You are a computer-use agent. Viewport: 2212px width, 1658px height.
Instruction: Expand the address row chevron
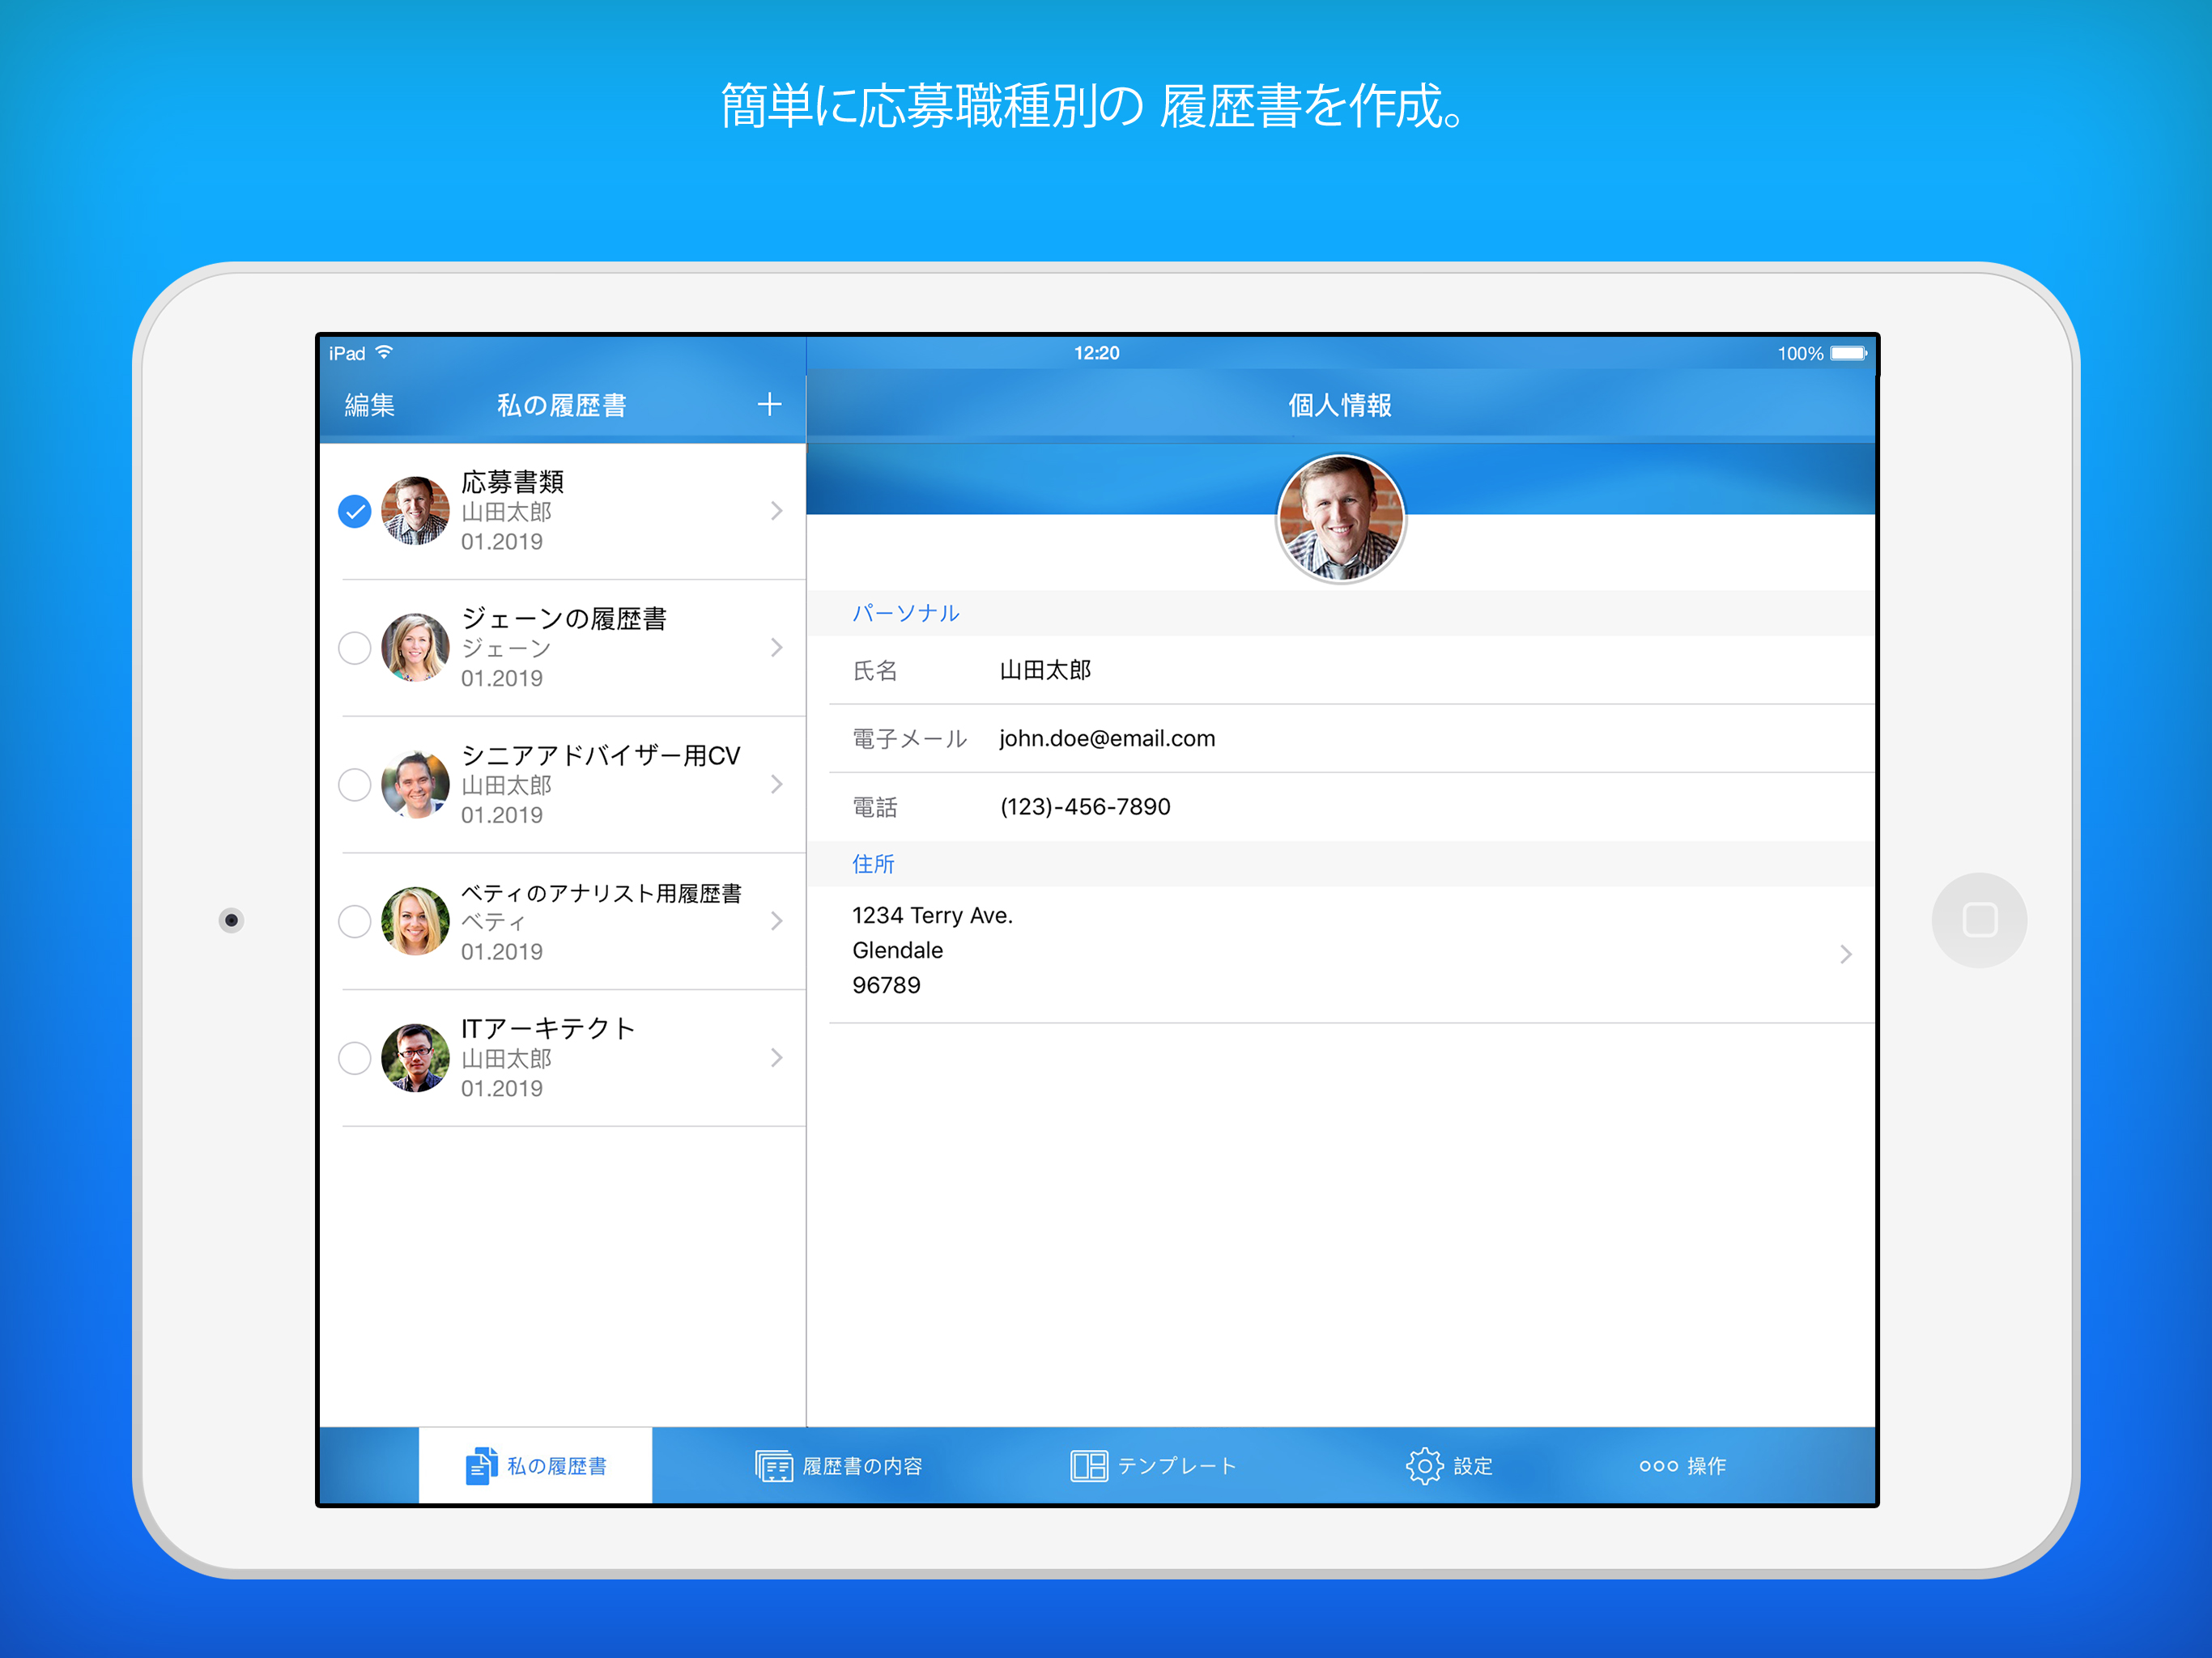[x=1845, y=954]
